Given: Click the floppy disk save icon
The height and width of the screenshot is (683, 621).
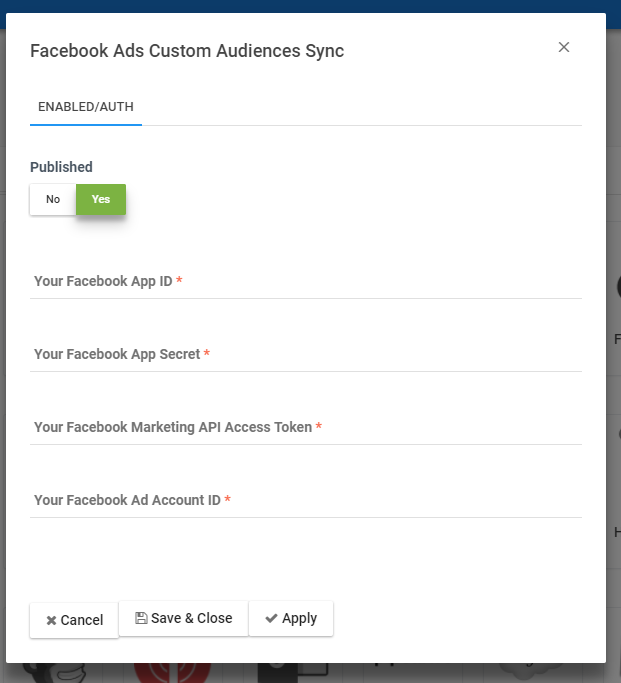Looking at the screenshot, I should [141, 618].
